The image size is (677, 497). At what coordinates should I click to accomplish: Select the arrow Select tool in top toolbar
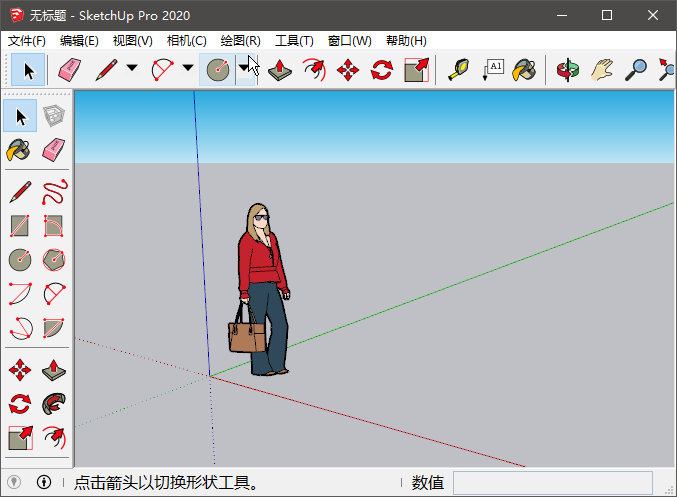pos(28,70)
